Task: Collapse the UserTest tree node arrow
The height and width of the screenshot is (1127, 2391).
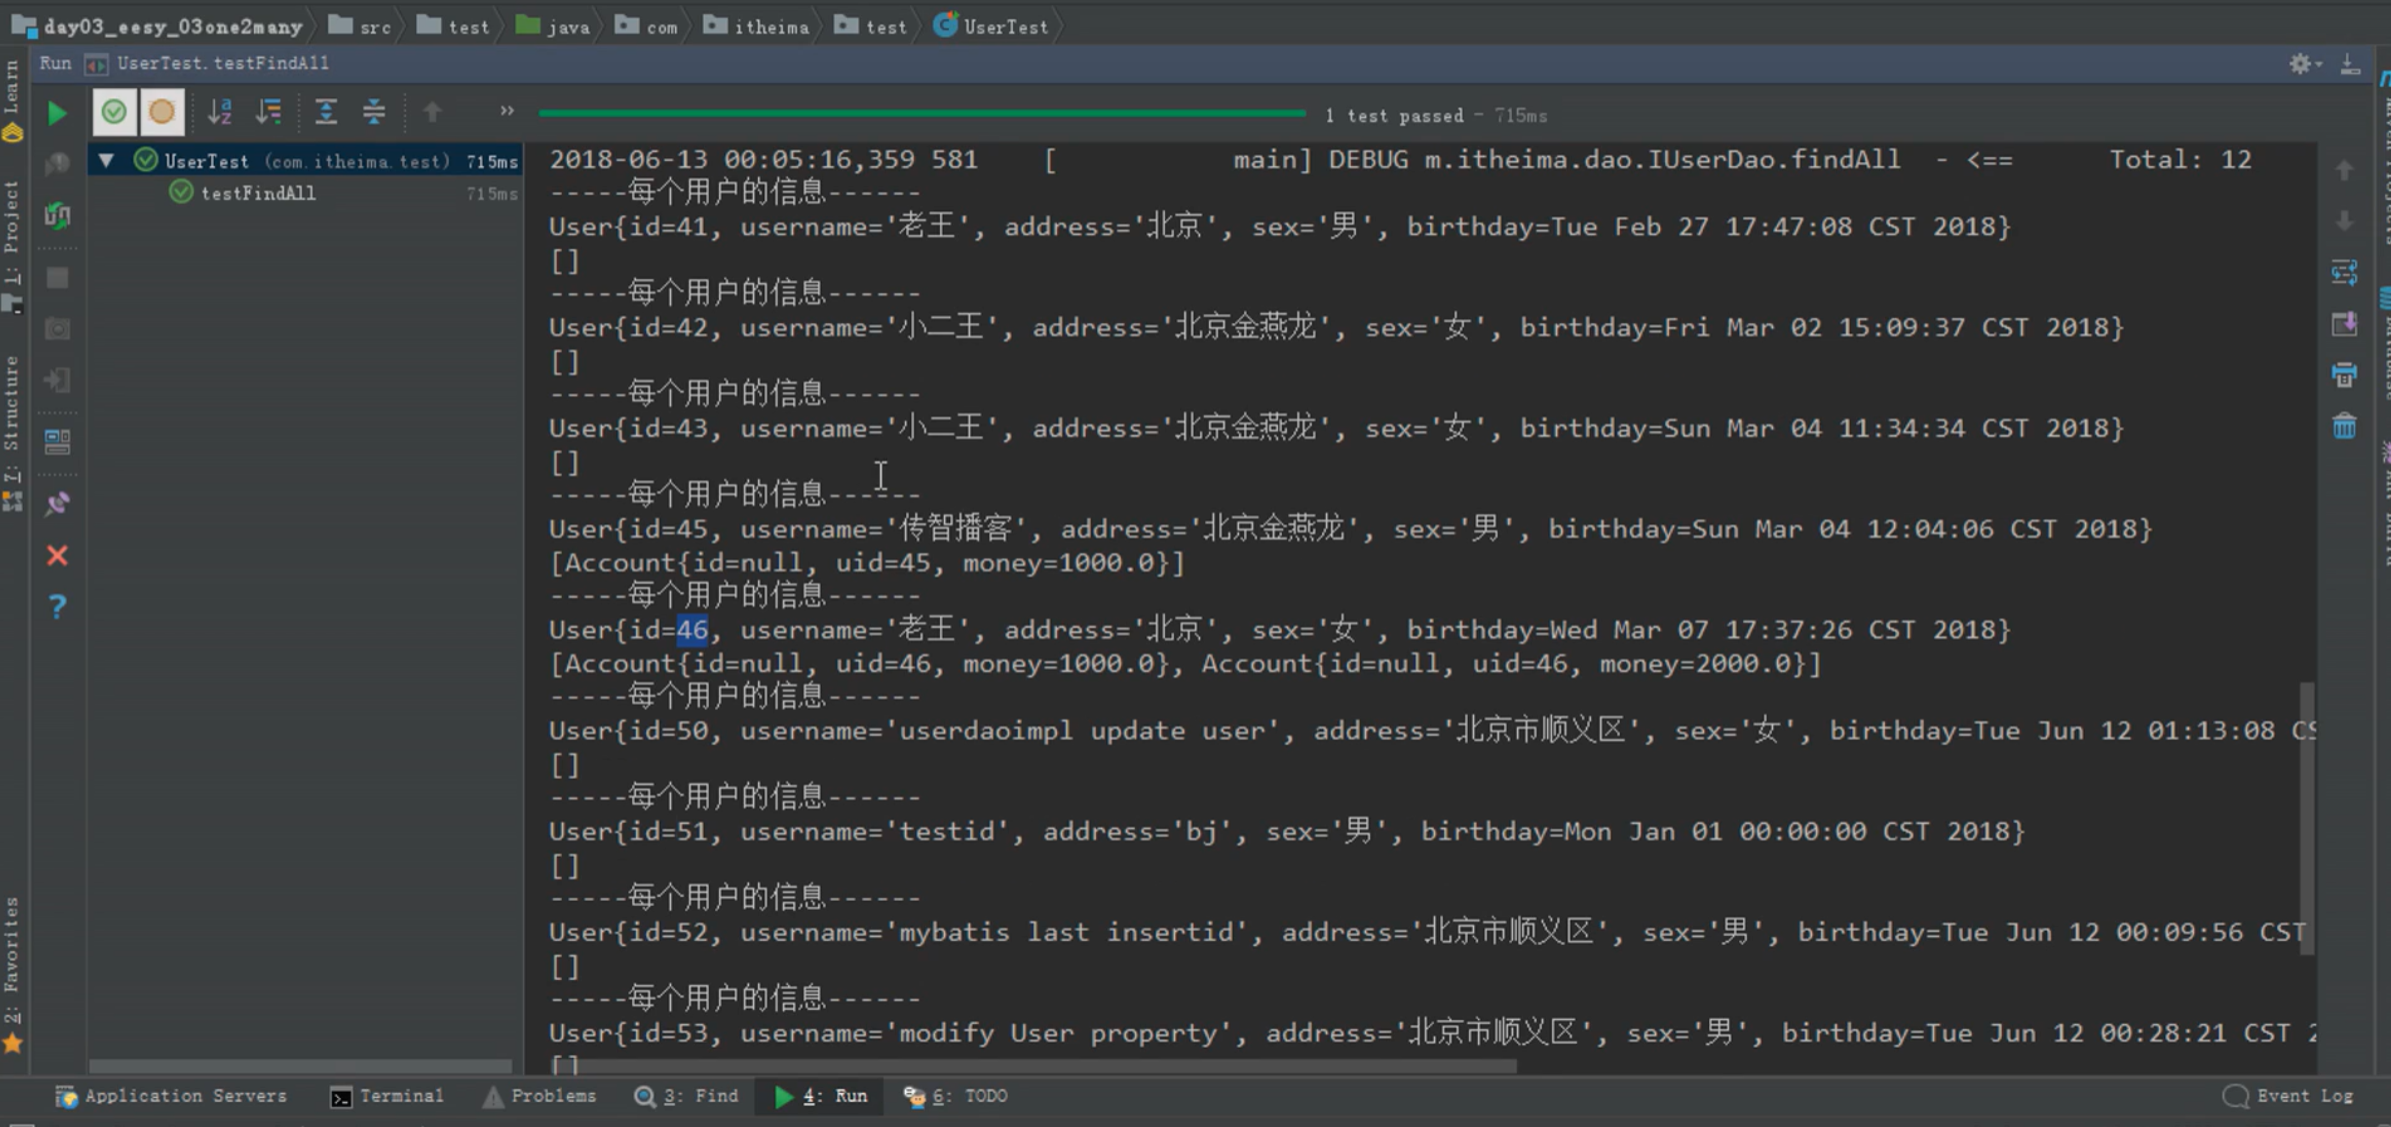Action: (x=106, y=160)
